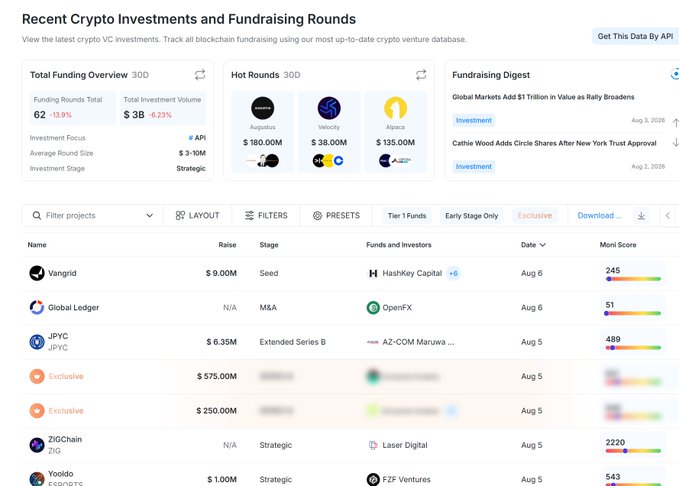Click the search magnifier icon
This screenshot has width=679, height=486.
point(37,216)
